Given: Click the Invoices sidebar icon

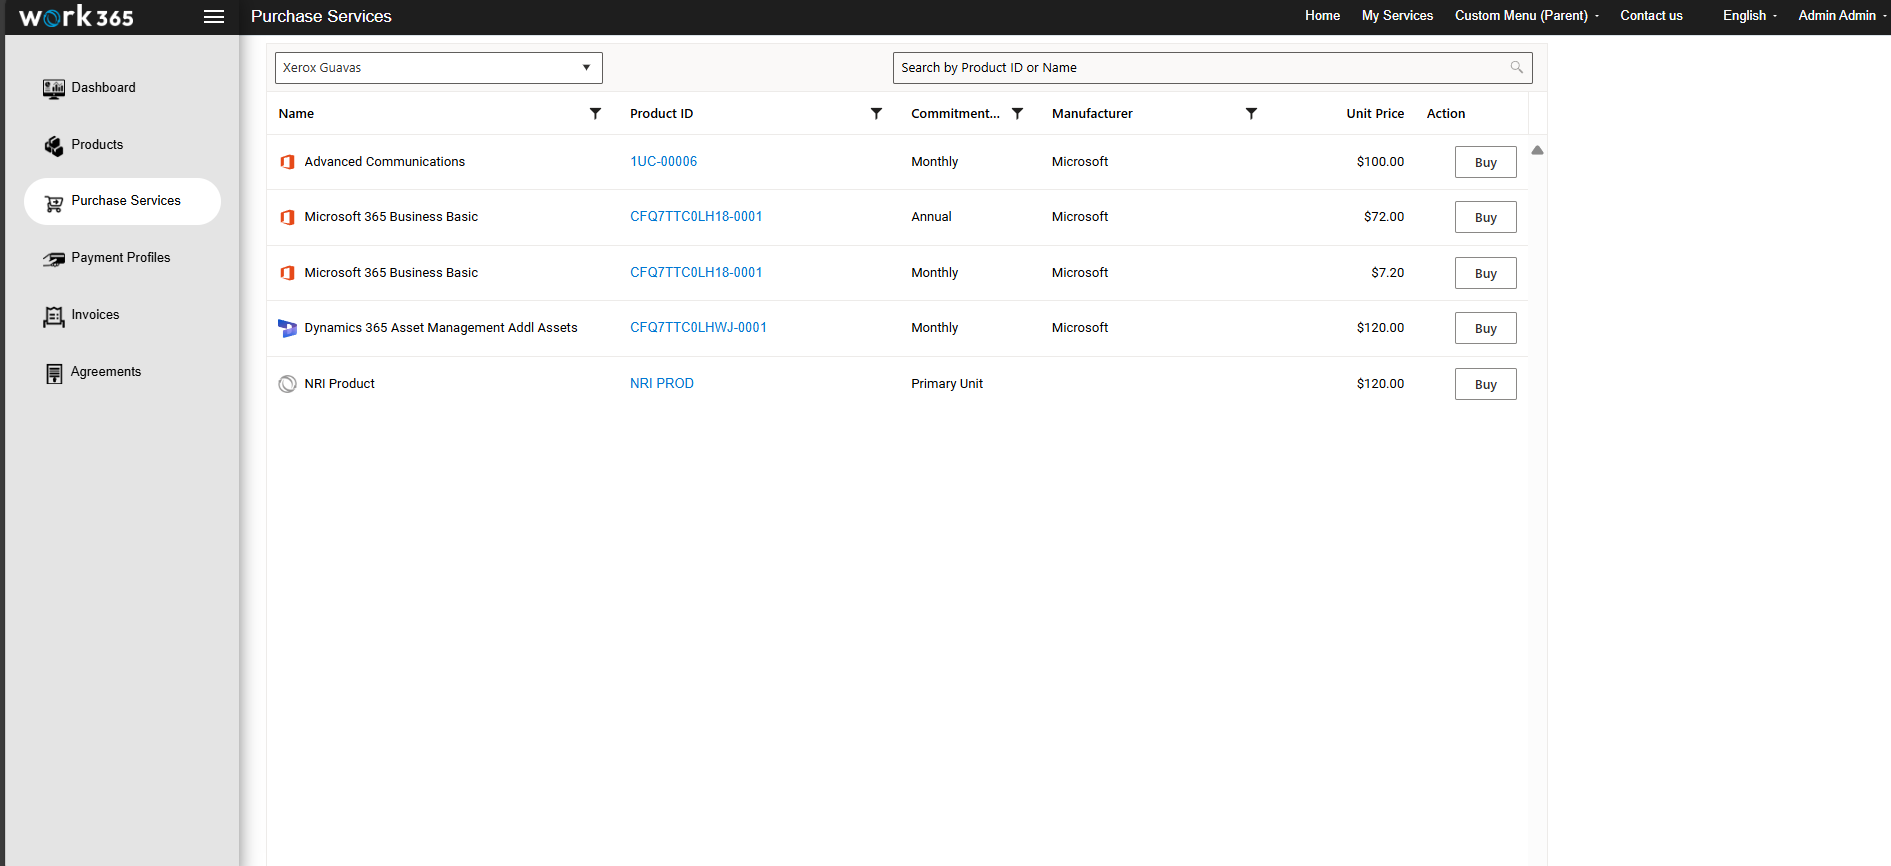Looking at the screenshot, I should click(x=53, y=316).
